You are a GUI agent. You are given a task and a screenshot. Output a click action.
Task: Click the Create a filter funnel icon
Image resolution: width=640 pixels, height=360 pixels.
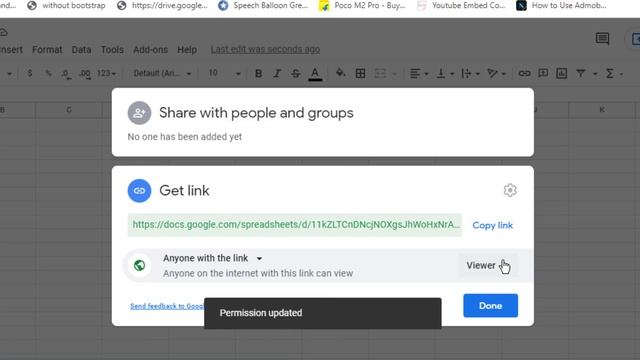[x=581, y=73]
